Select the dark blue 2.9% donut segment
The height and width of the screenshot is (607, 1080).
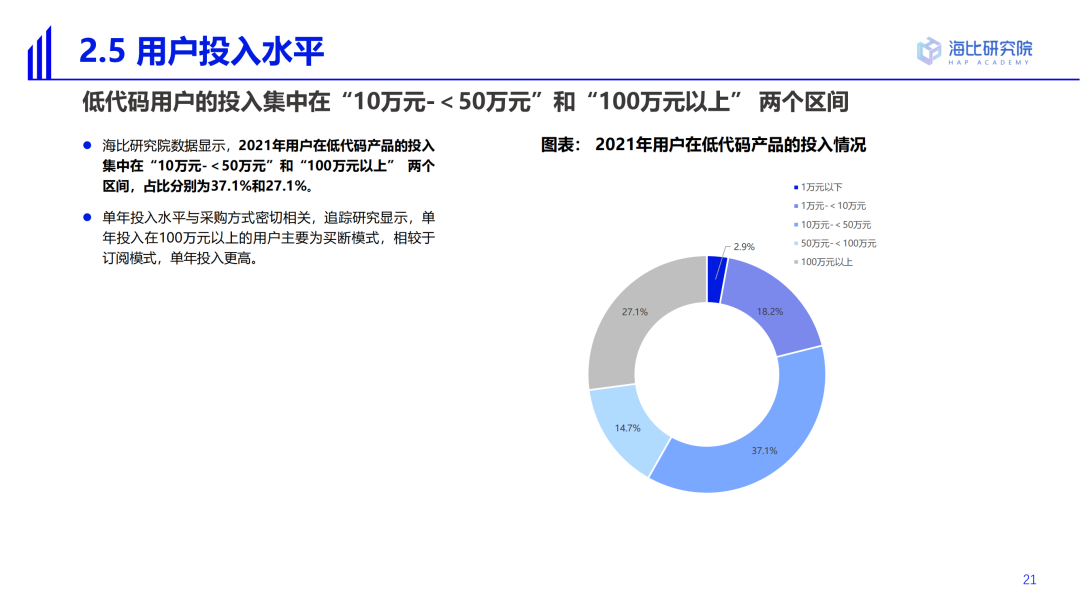point(716,279)
